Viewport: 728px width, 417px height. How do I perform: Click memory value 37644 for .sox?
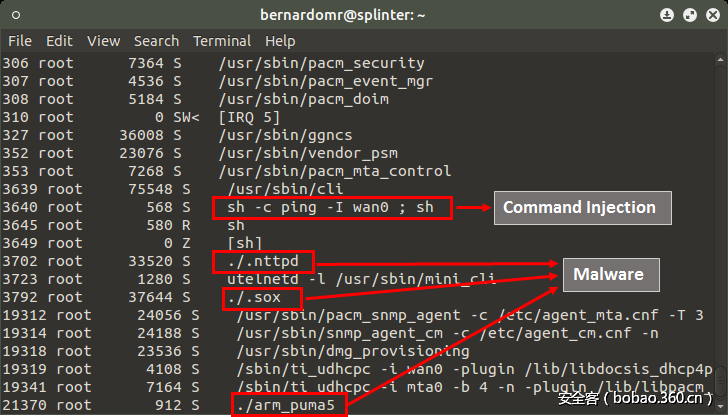coord(150,297)
